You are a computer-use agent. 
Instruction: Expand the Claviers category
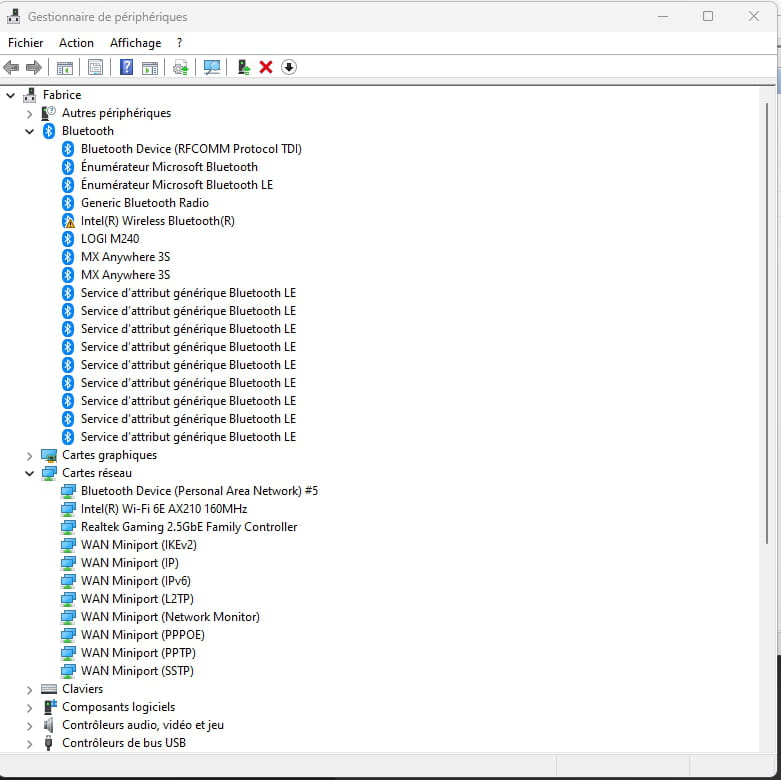click(29, 690)
